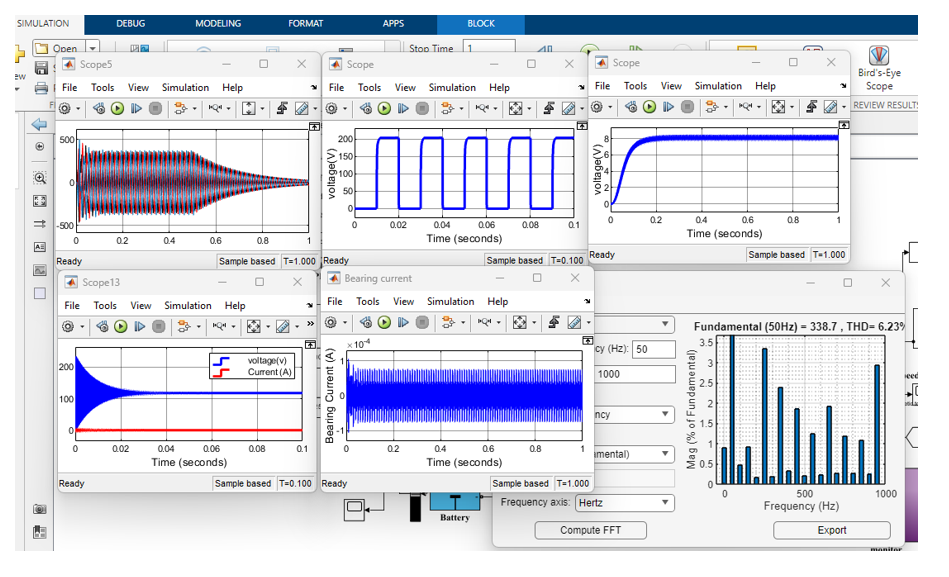Viewport: 949px width, 577px height.
Task: Expand hidden toolbar items in Scope13
Action: tap(310, 325)
